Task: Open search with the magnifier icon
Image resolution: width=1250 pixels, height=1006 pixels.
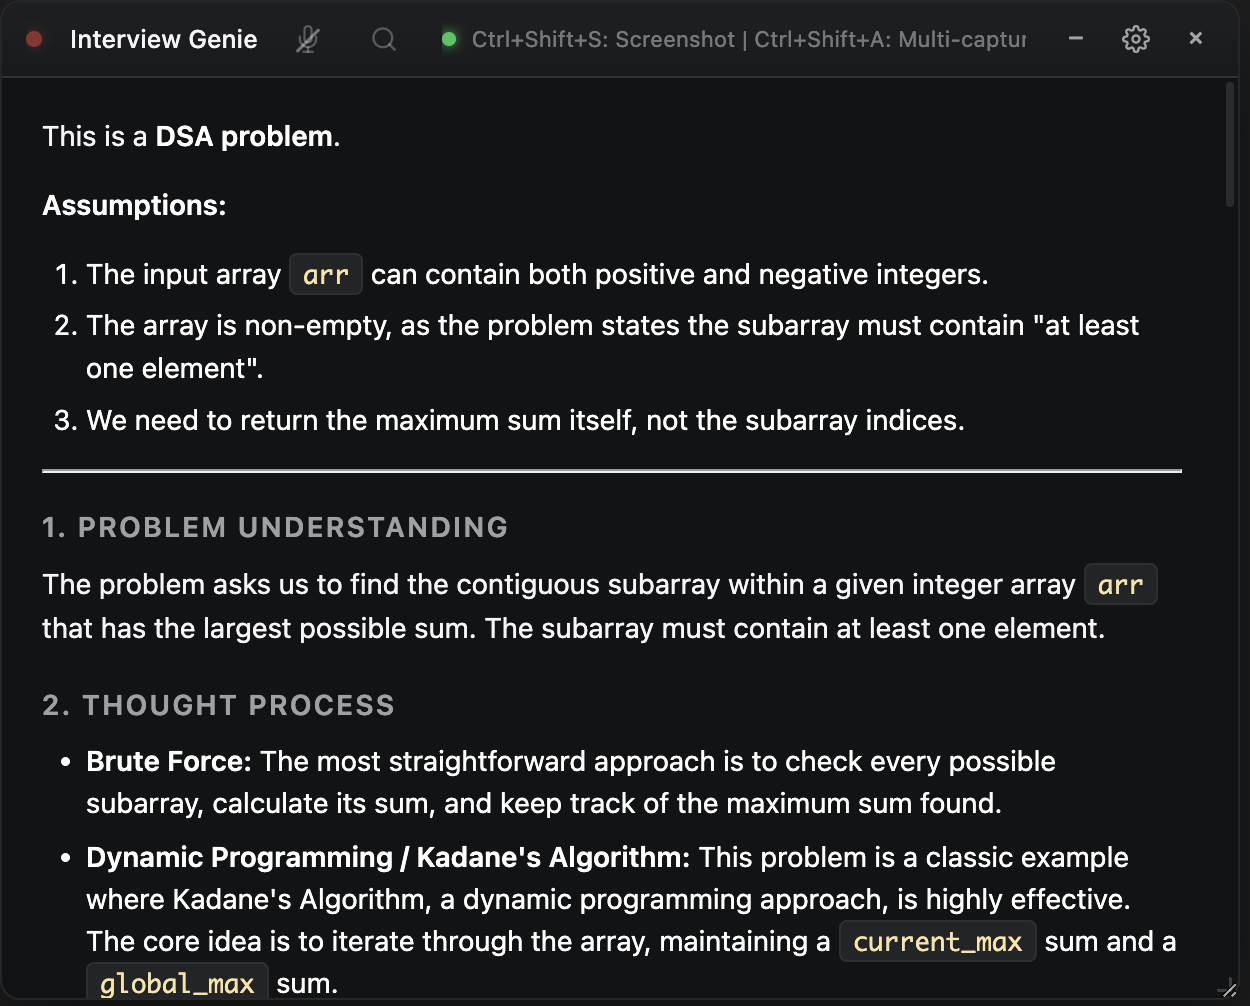Action: pos(384,39)
